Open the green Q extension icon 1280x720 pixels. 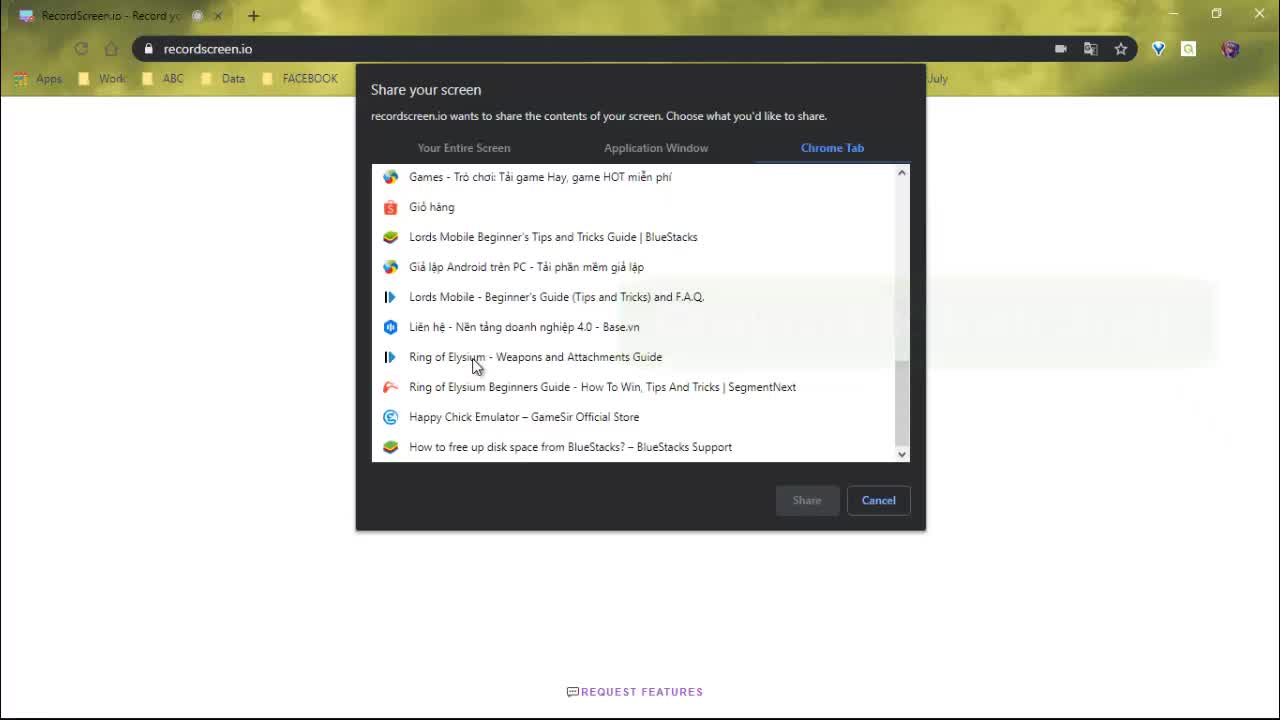click(x=1188, y=49)
